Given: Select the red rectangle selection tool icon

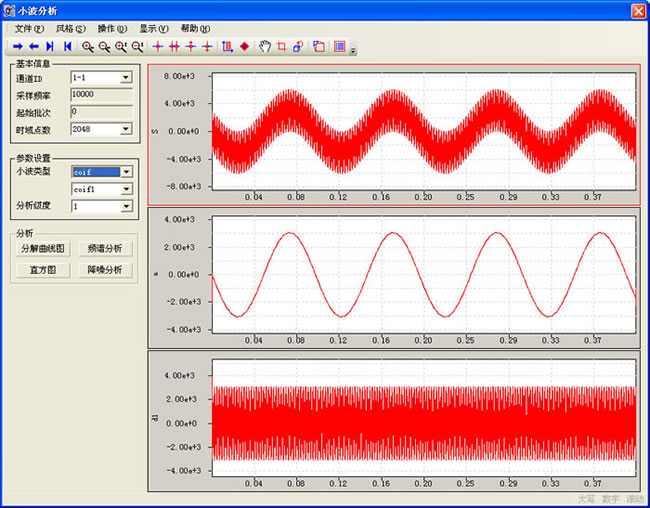Looking at the screenshot, I should pyautogui.click(x=281, y=47).
